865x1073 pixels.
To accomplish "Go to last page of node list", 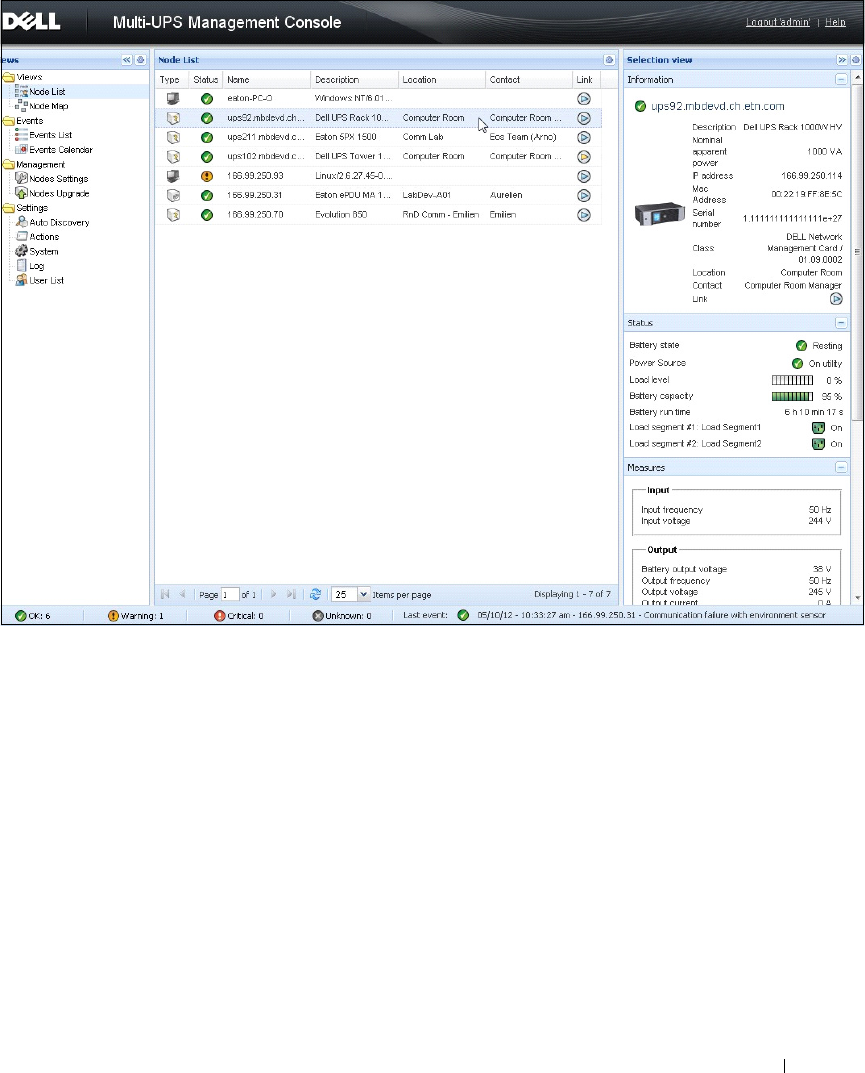I will coord(292,594).
